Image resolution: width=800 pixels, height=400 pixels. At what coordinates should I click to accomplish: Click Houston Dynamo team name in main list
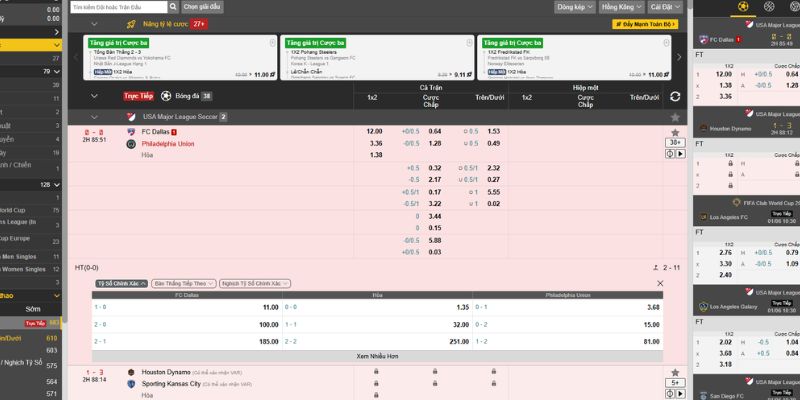(x=166, y=372)
